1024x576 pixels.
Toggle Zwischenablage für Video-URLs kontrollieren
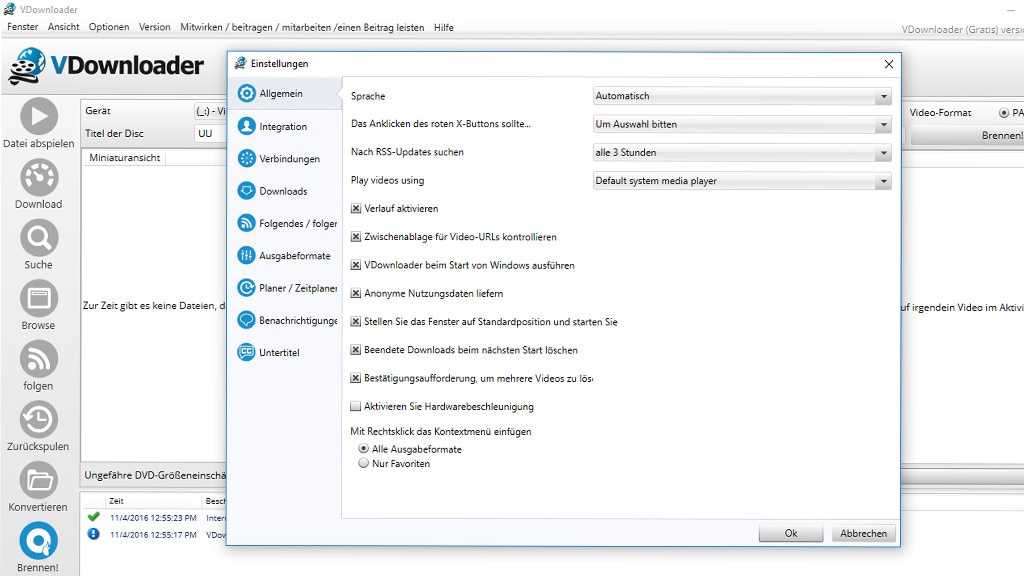coord(356,236)
